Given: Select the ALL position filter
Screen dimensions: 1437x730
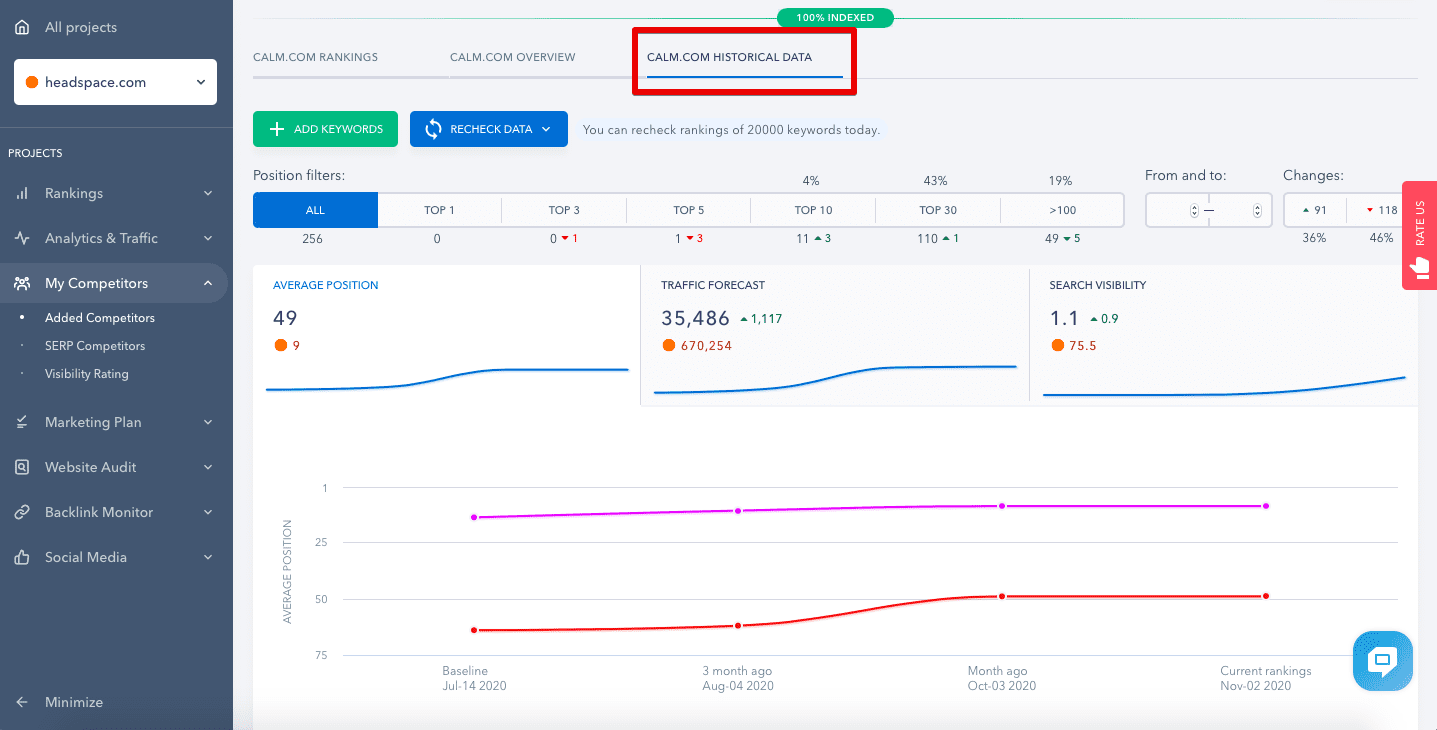Looking at the screenshot, I should [315, 210].
